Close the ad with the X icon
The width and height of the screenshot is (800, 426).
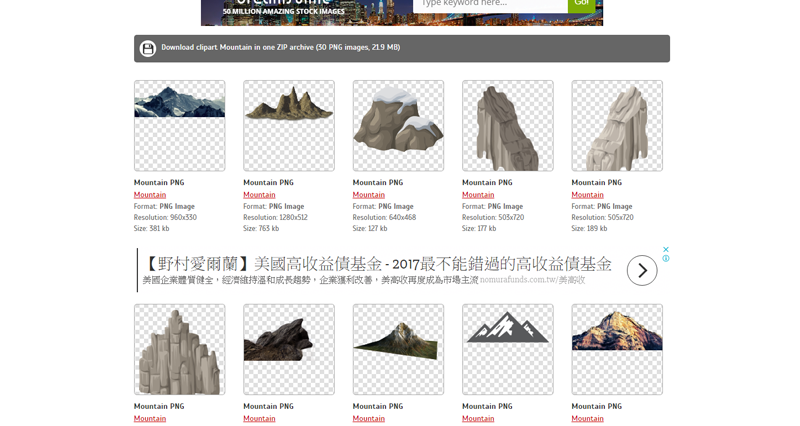coord(665,250)
